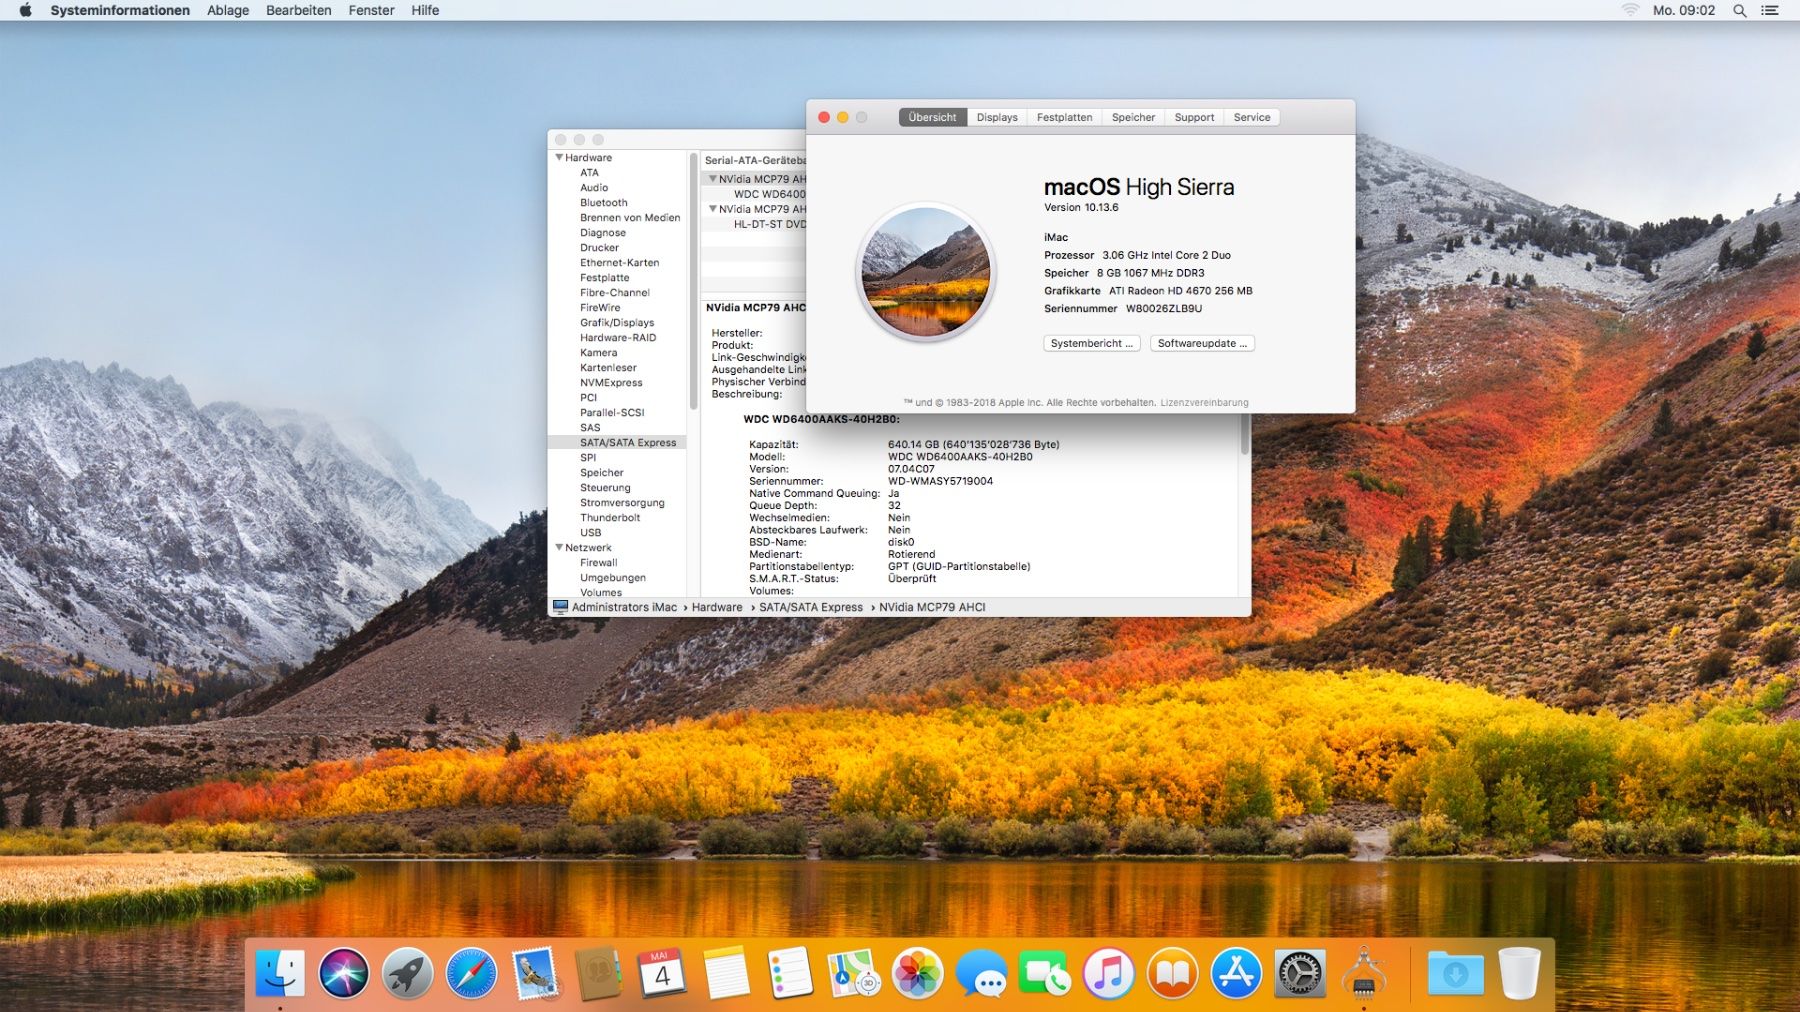Open Maps icon in the dock
The image size is (1800, 1012).
click(853, 973)
